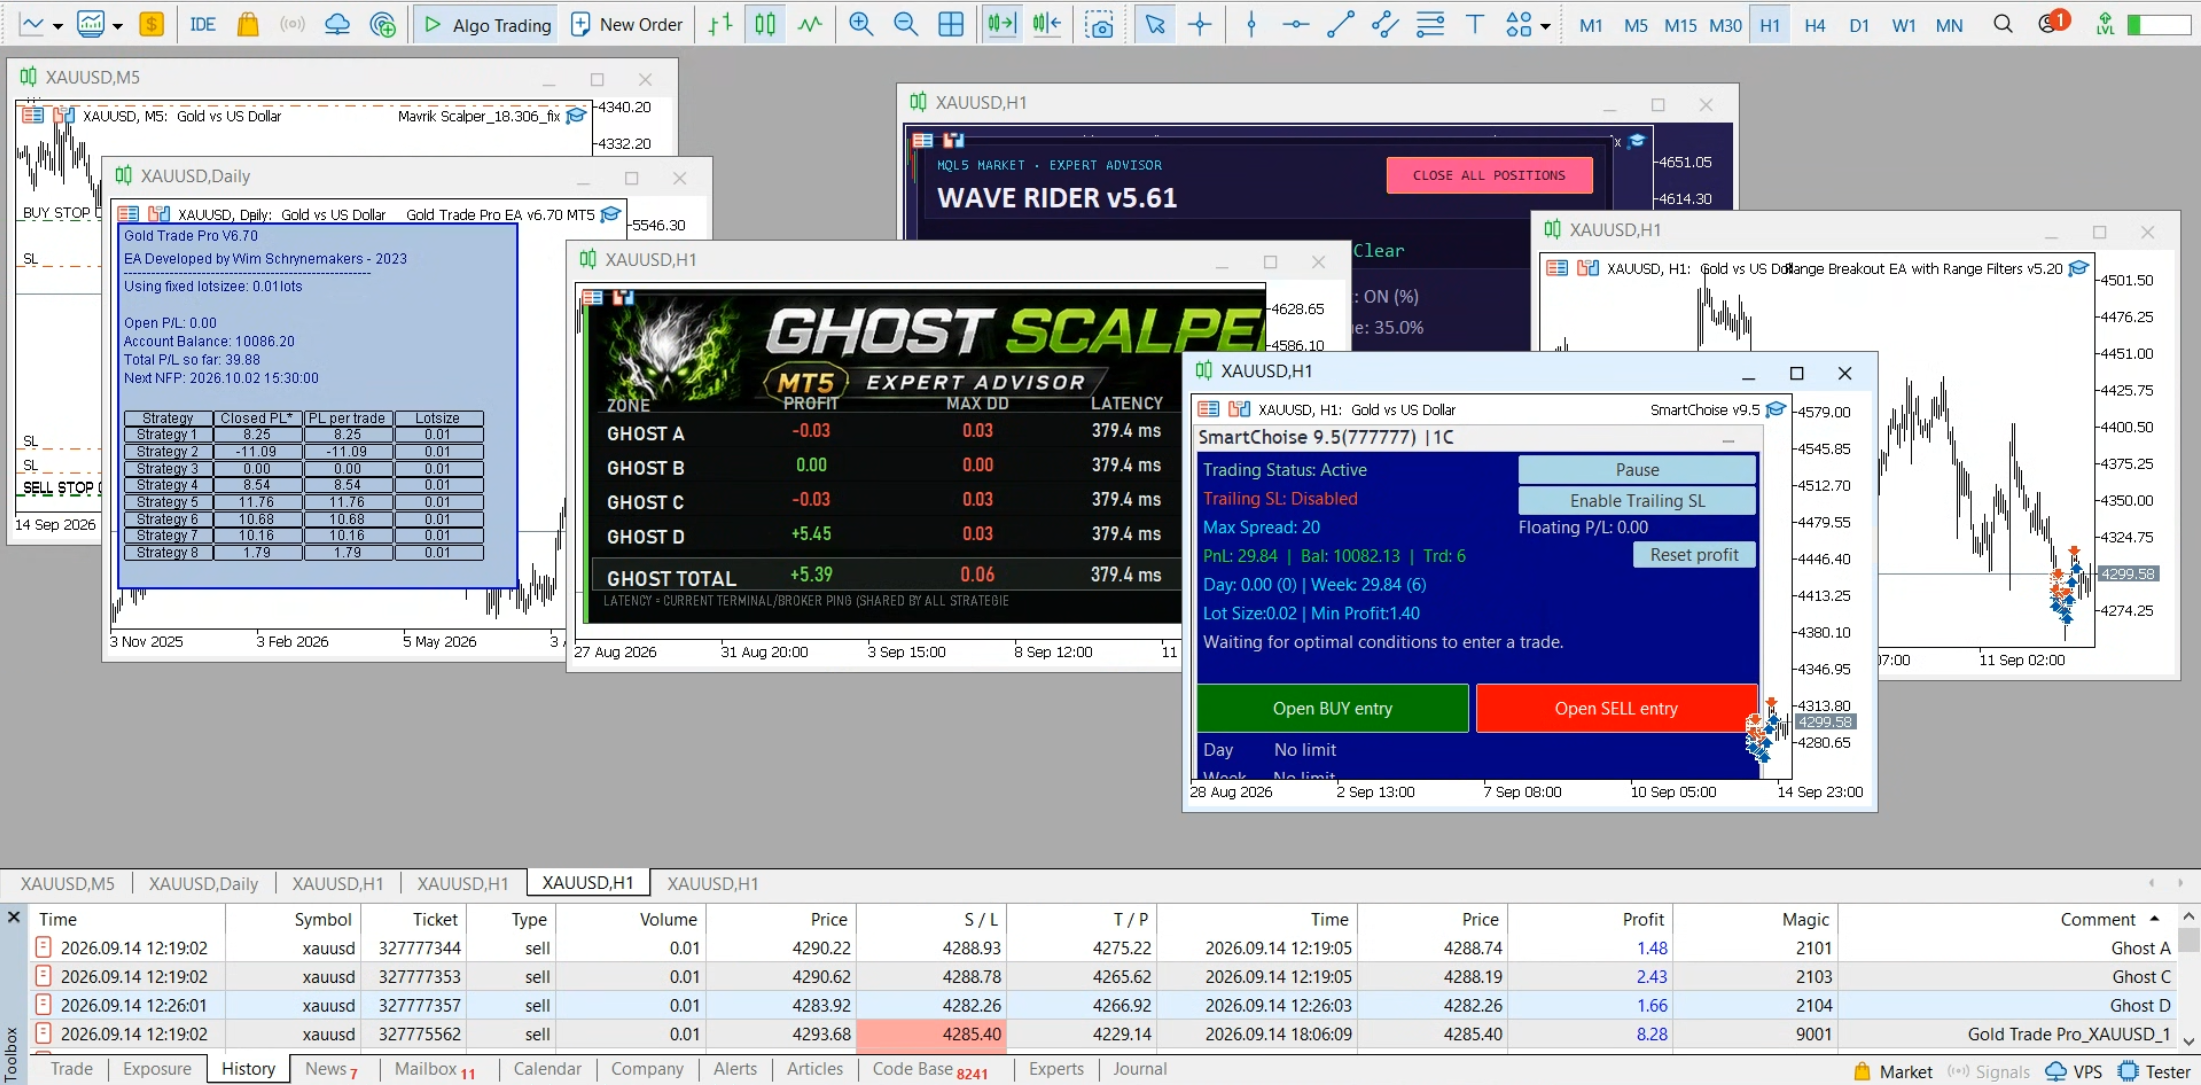
Task: Switch chart to bar chart mode
Action: pos(720,24)
